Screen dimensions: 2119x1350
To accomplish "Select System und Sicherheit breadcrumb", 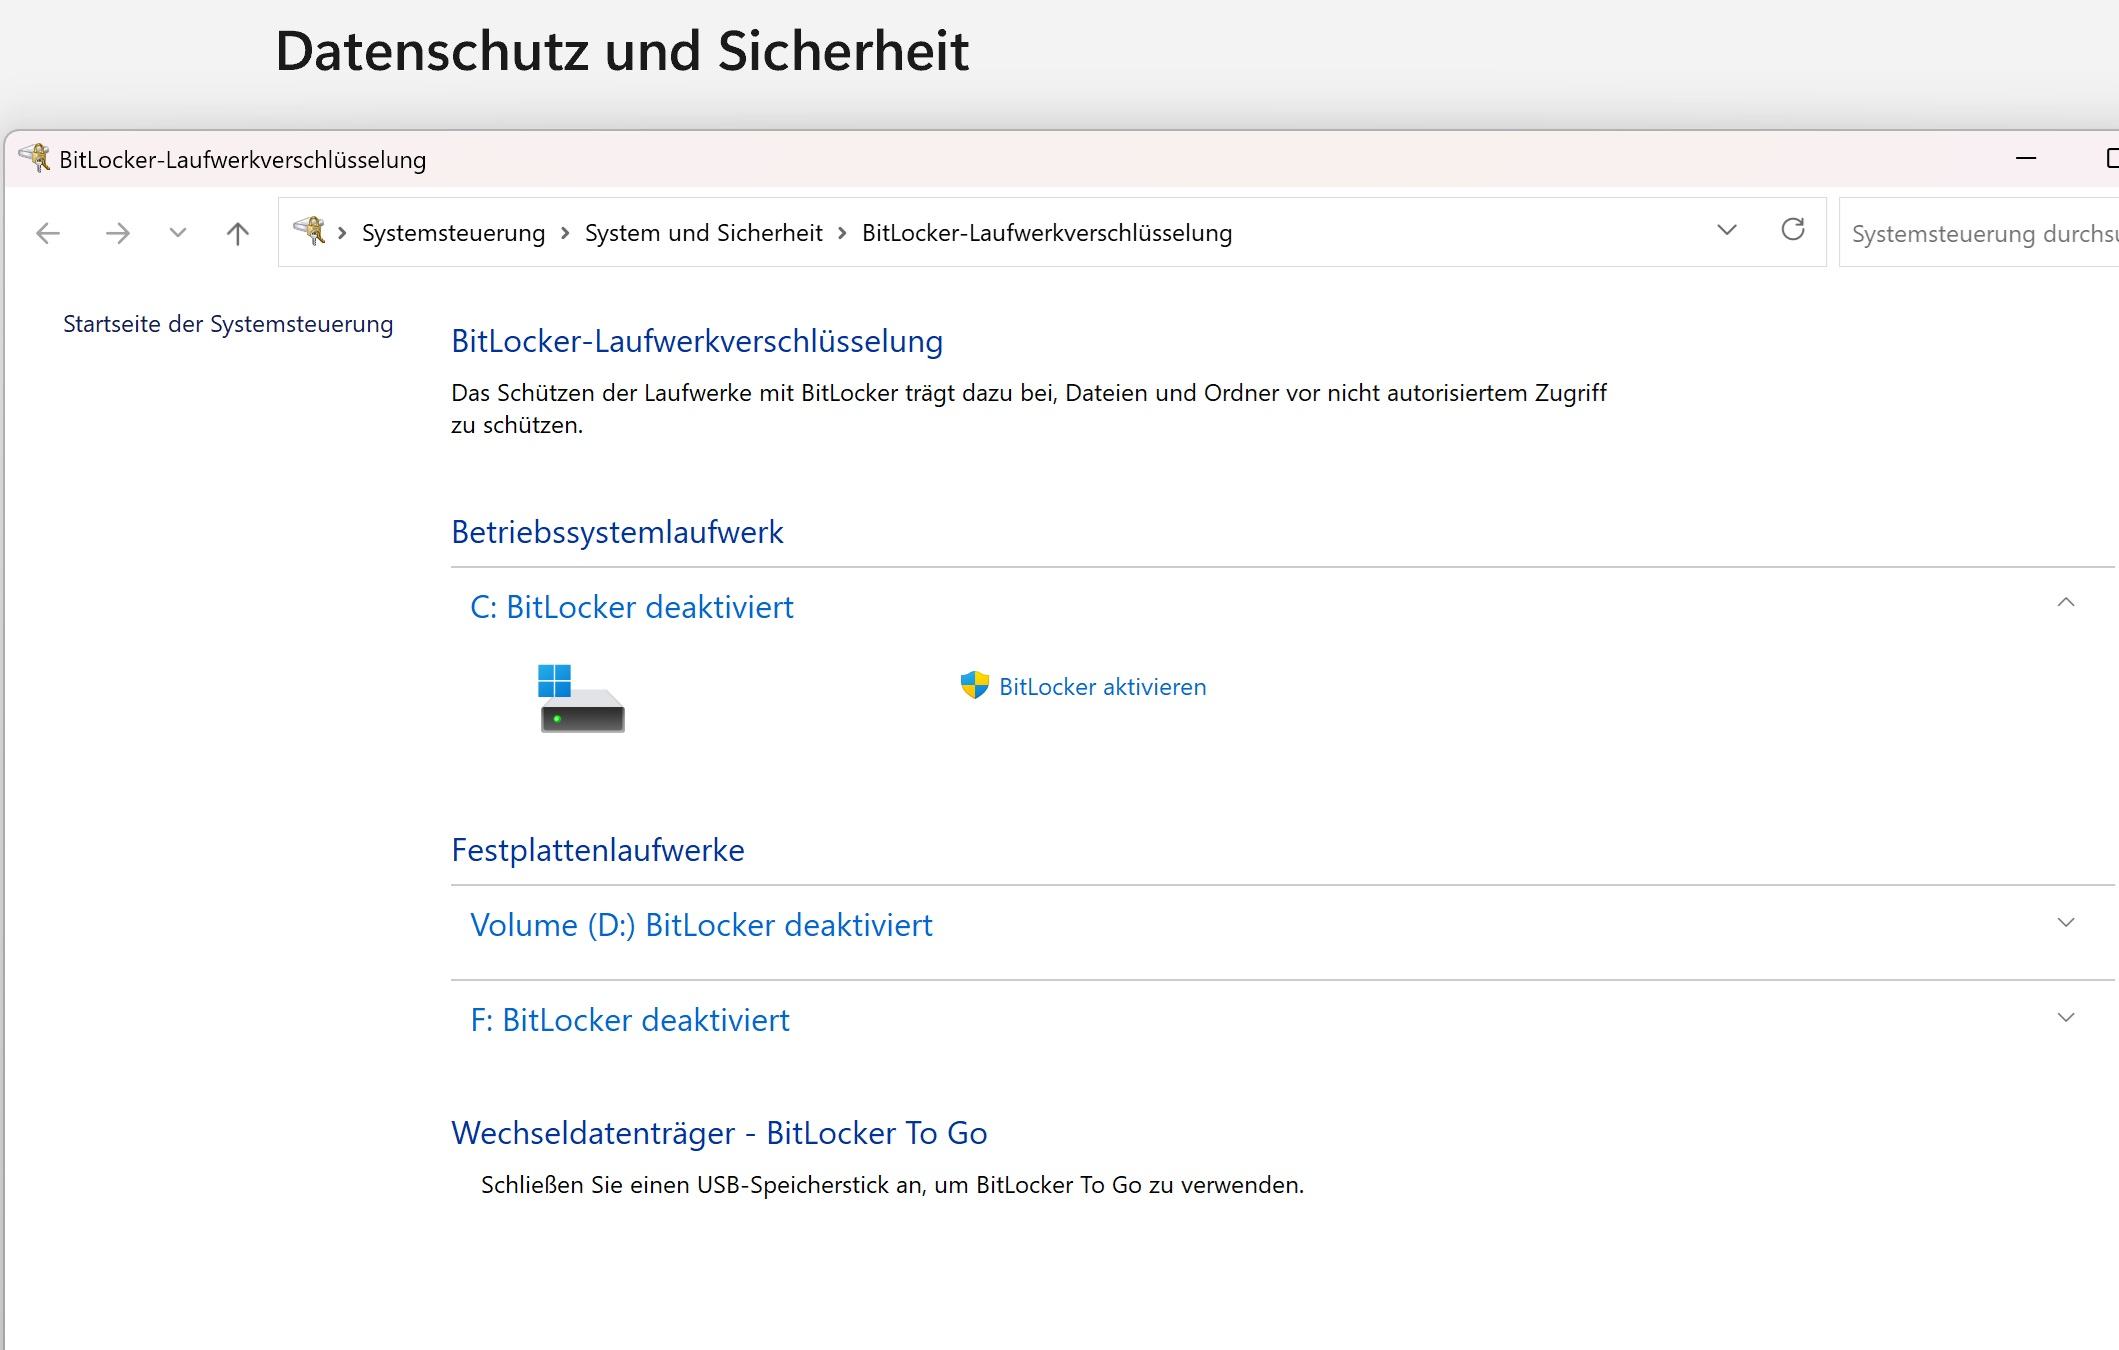I will tap(703, 233).
